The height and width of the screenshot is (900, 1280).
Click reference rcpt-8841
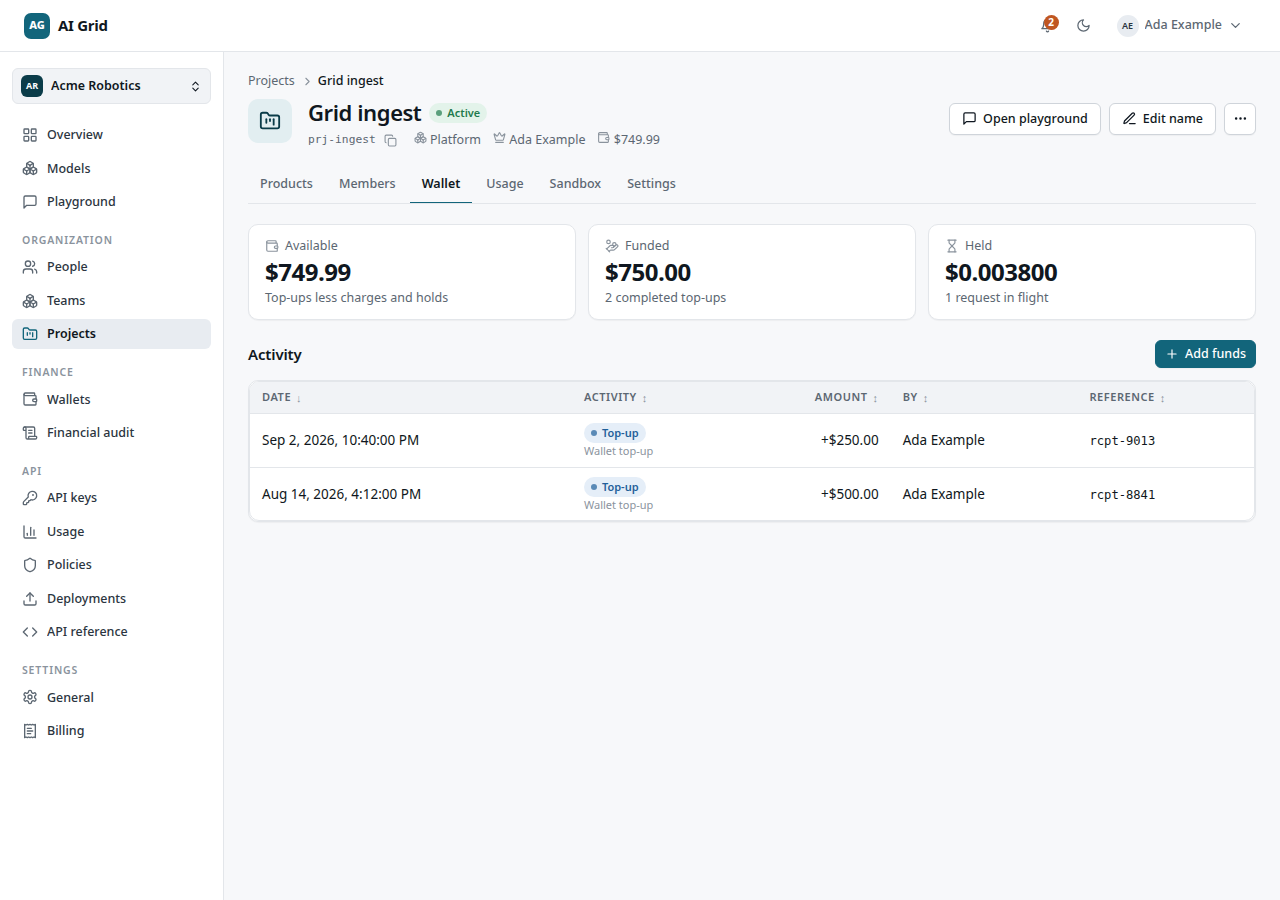(x=1122, y=494)
